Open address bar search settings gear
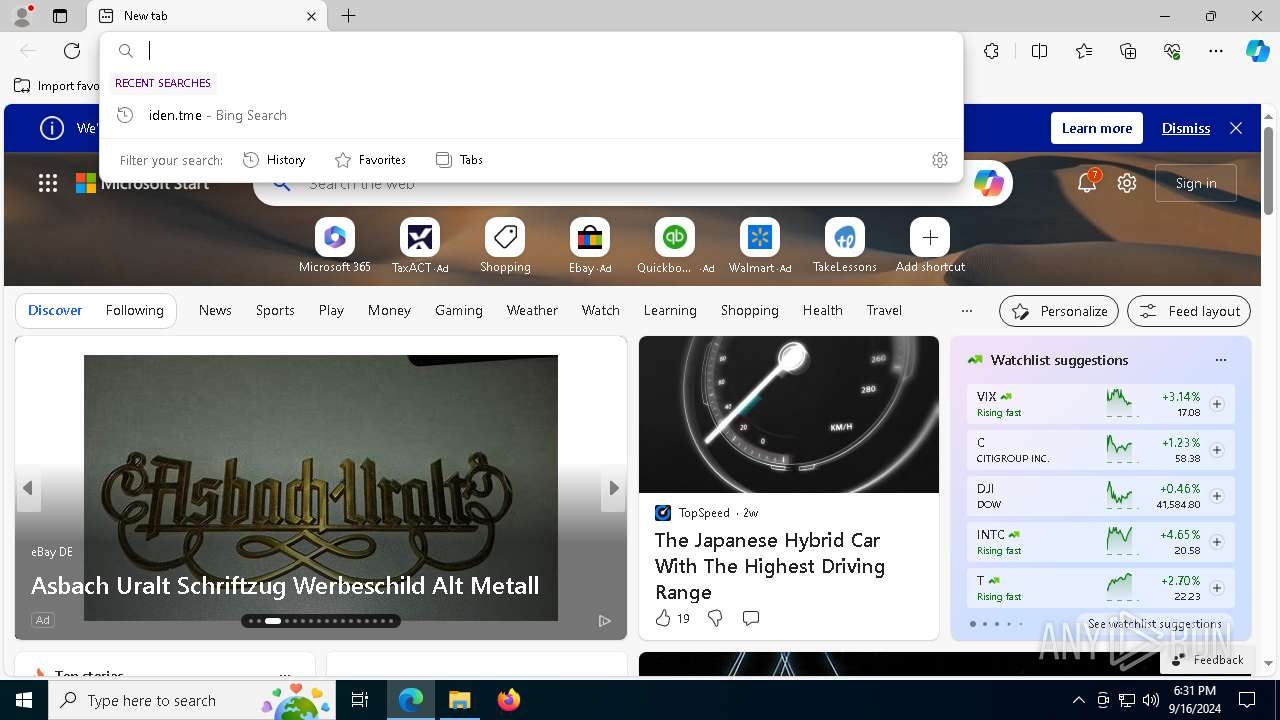The width and height of the screenshot is (1280, 720). click(940, 160)
